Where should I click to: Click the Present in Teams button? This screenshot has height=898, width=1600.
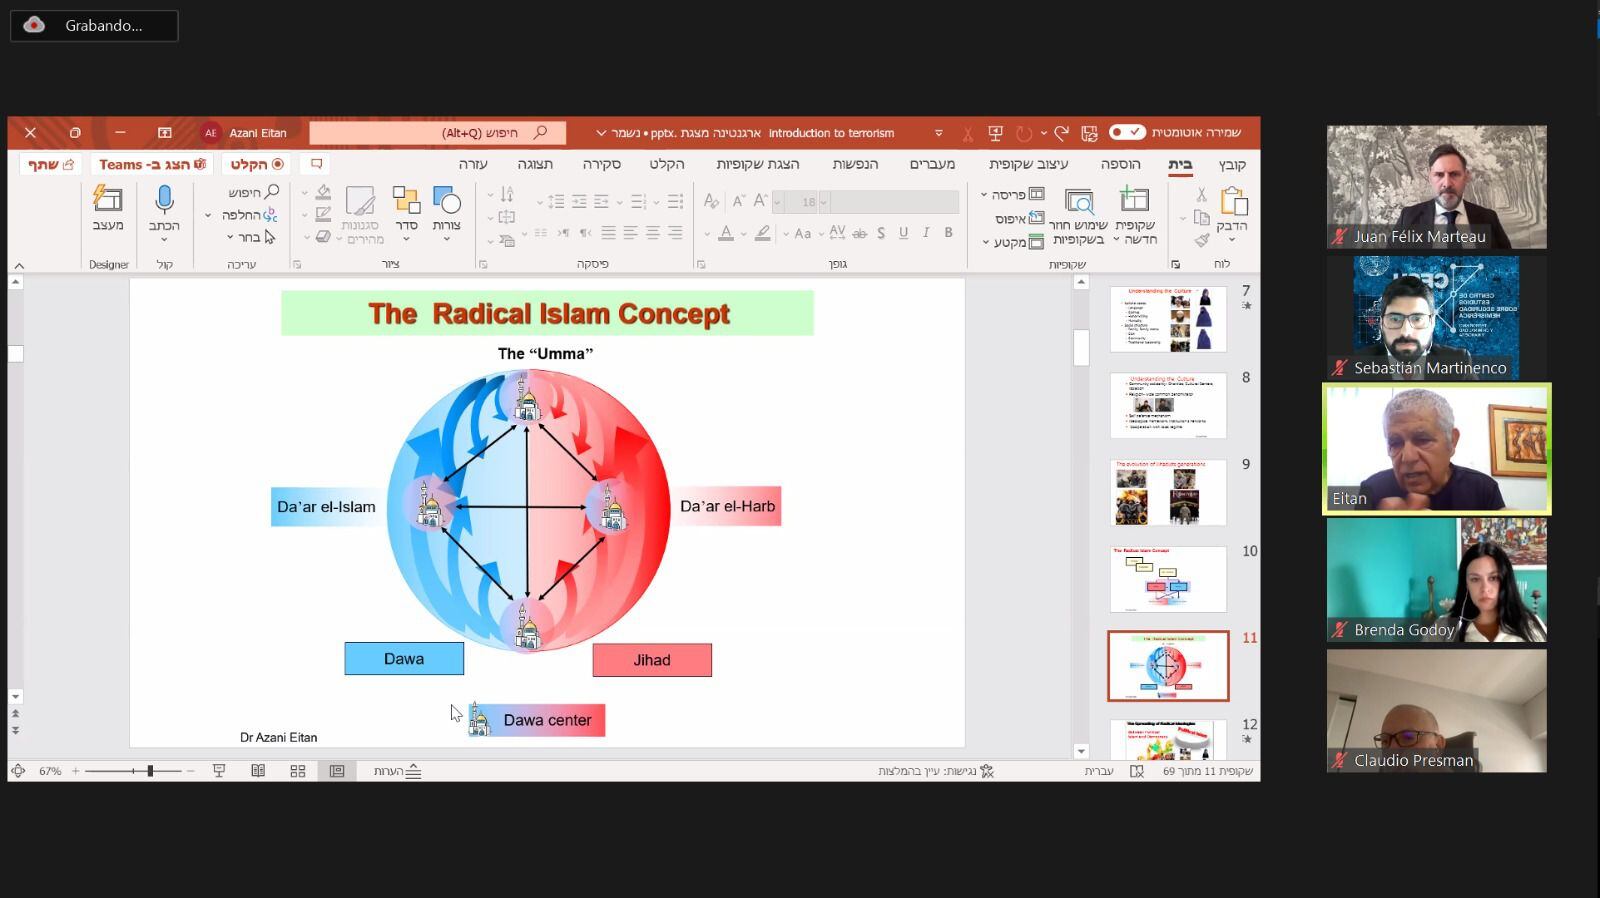152,164
